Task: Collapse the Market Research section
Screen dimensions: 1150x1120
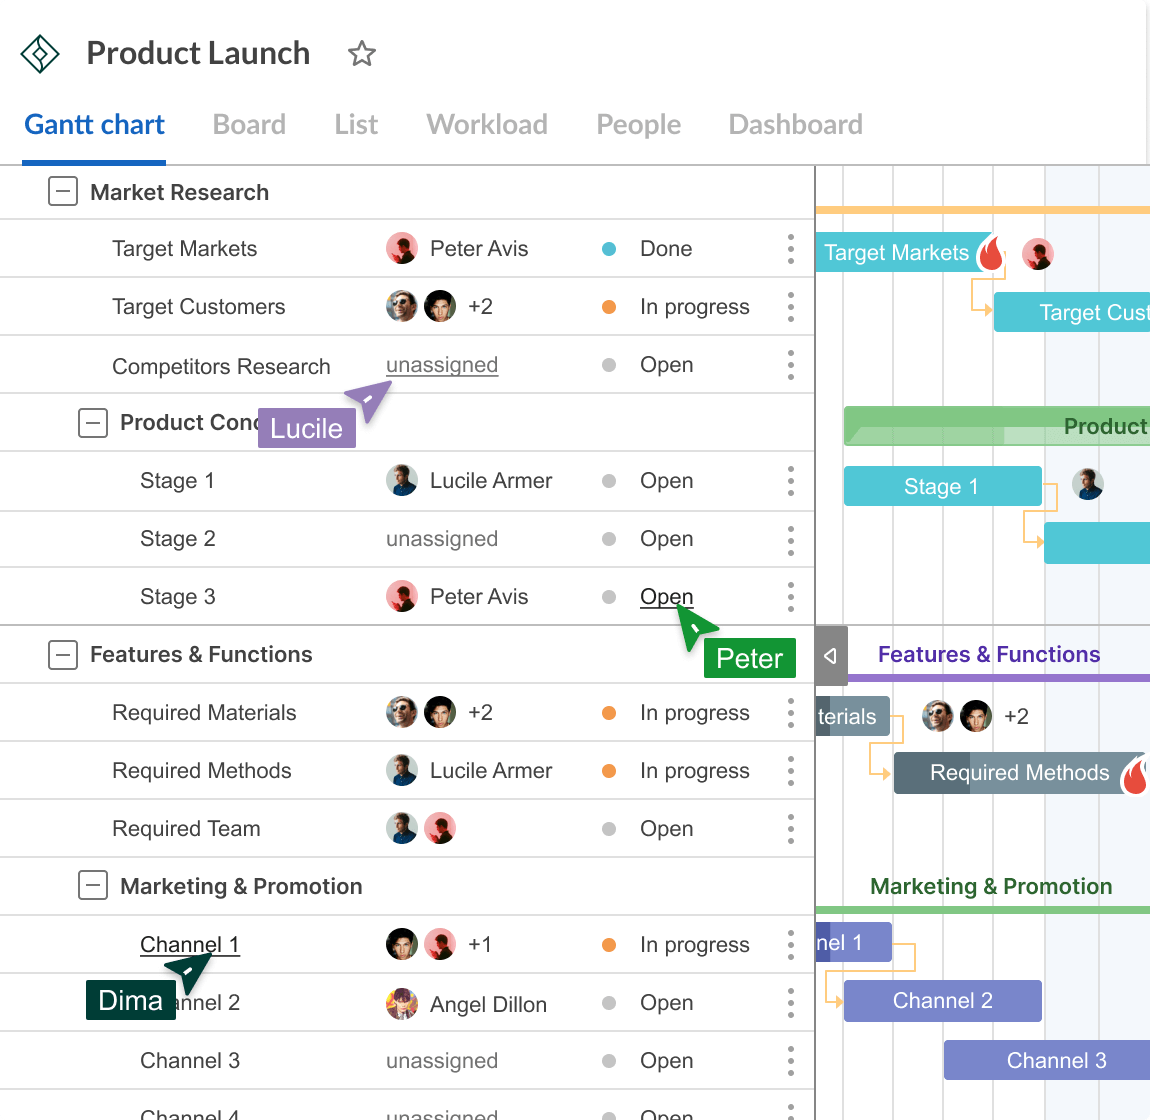Action: tap(62, 191)
